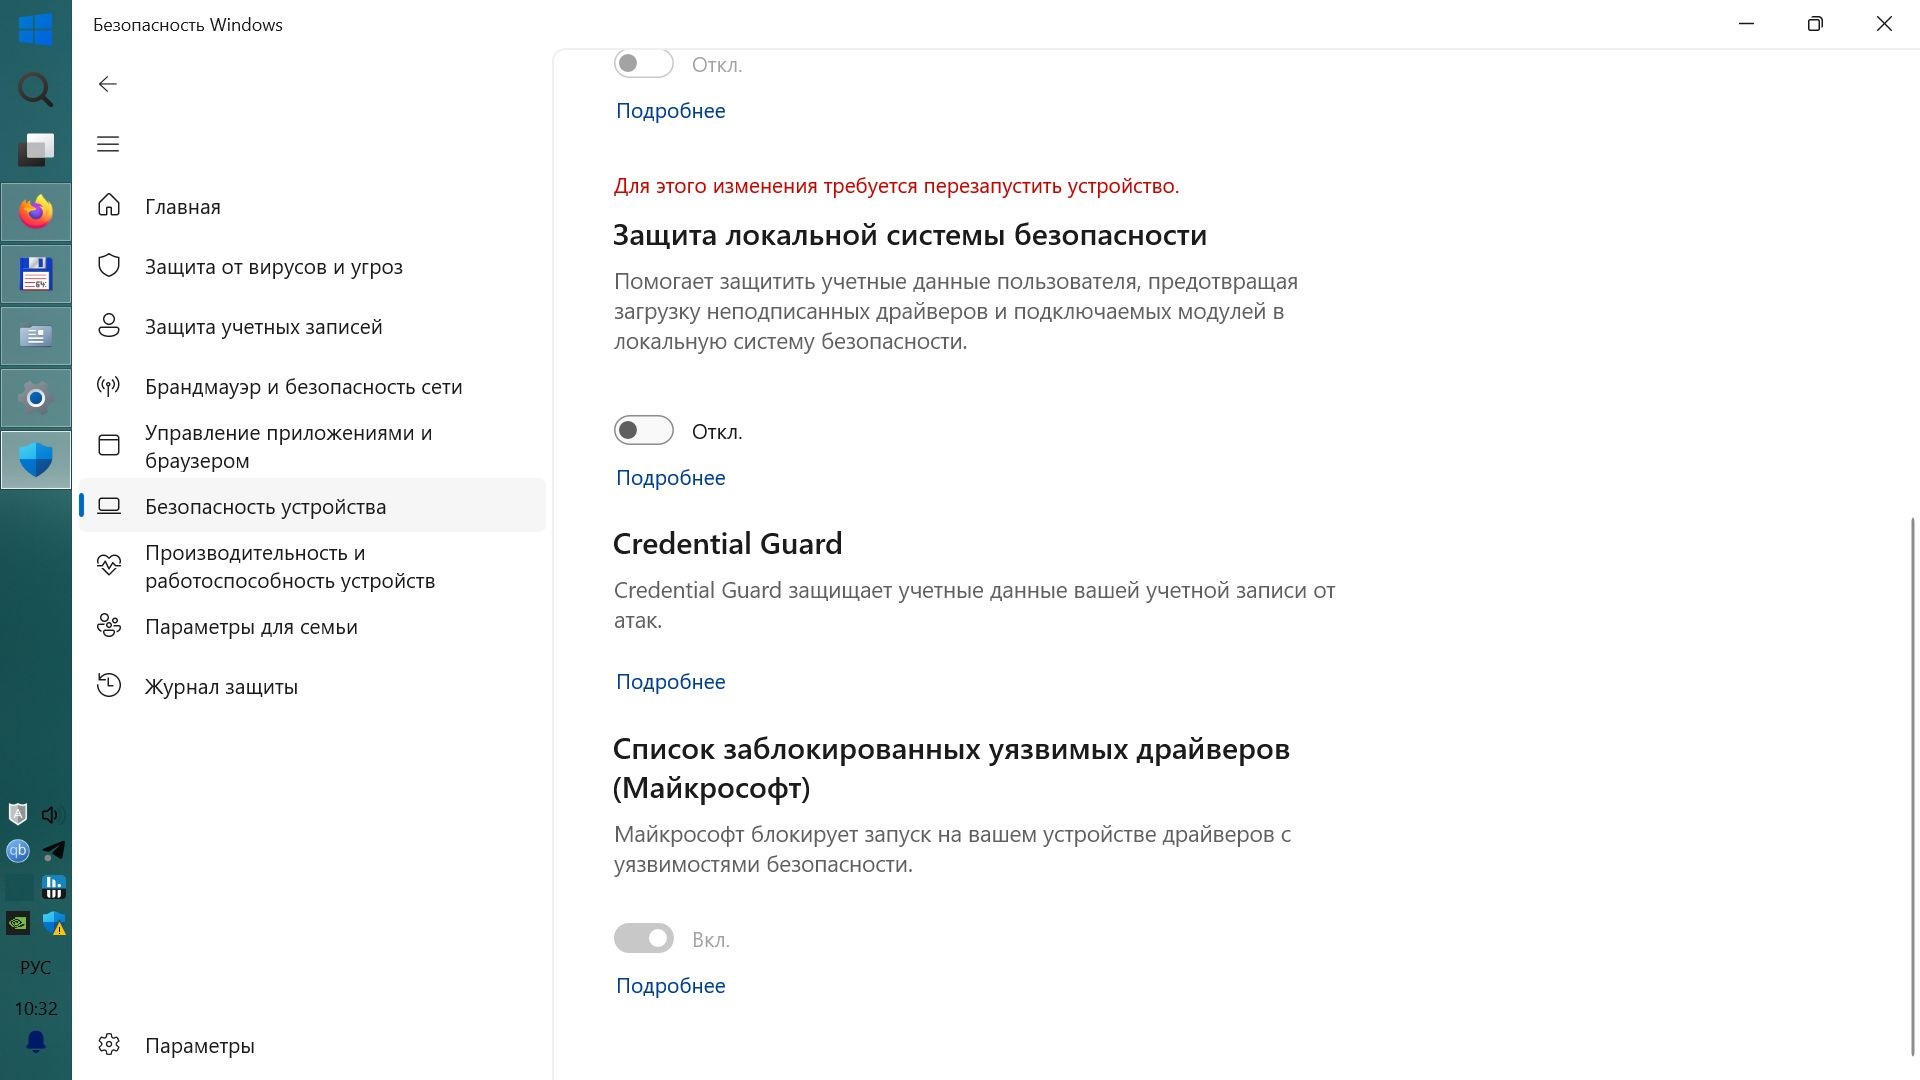Click Подробнее under driver blocklist toggle
Screen dimensions: 1920x1080
pyautogui.click(x=670, y=986)
